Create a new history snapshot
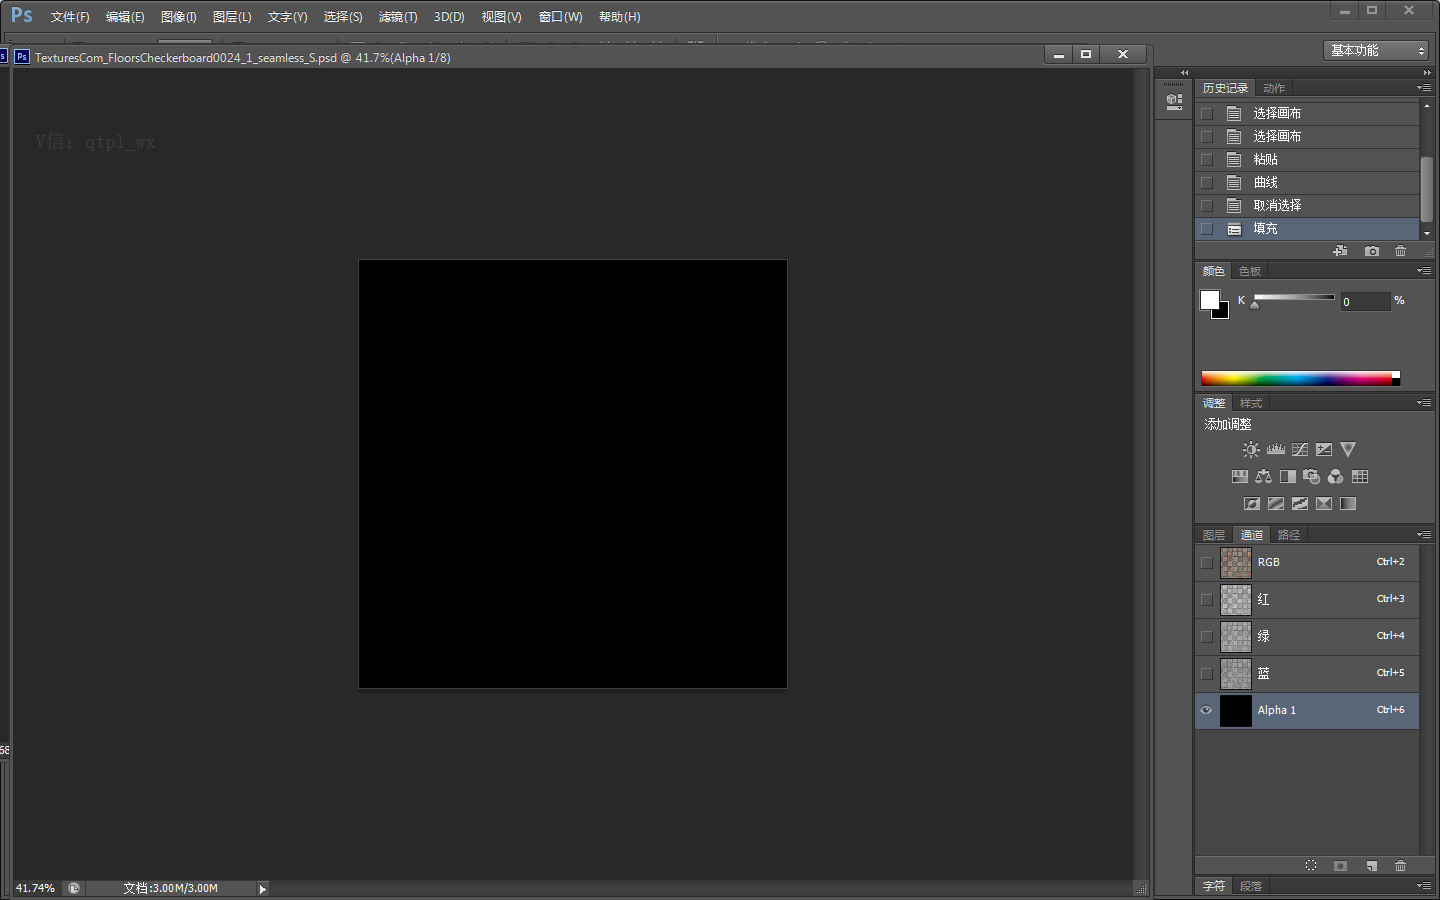 point(1372,251)
